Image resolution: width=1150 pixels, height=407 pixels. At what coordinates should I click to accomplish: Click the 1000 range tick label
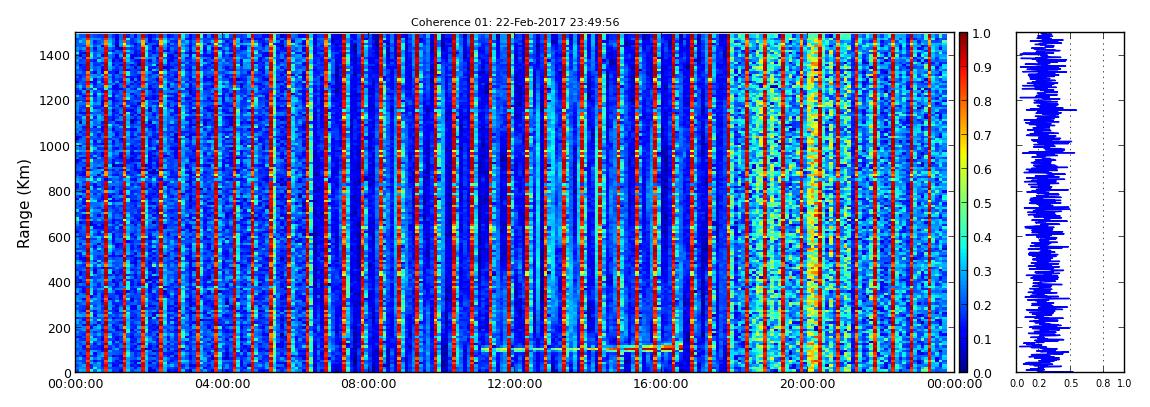tap(55, 146)
